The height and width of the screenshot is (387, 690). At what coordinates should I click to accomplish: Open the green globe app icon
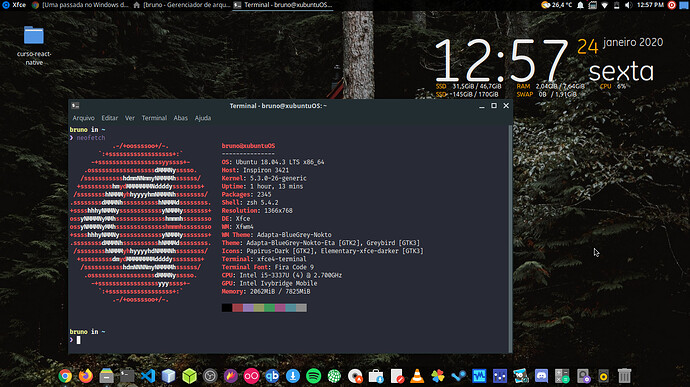(x=334, y=376)
